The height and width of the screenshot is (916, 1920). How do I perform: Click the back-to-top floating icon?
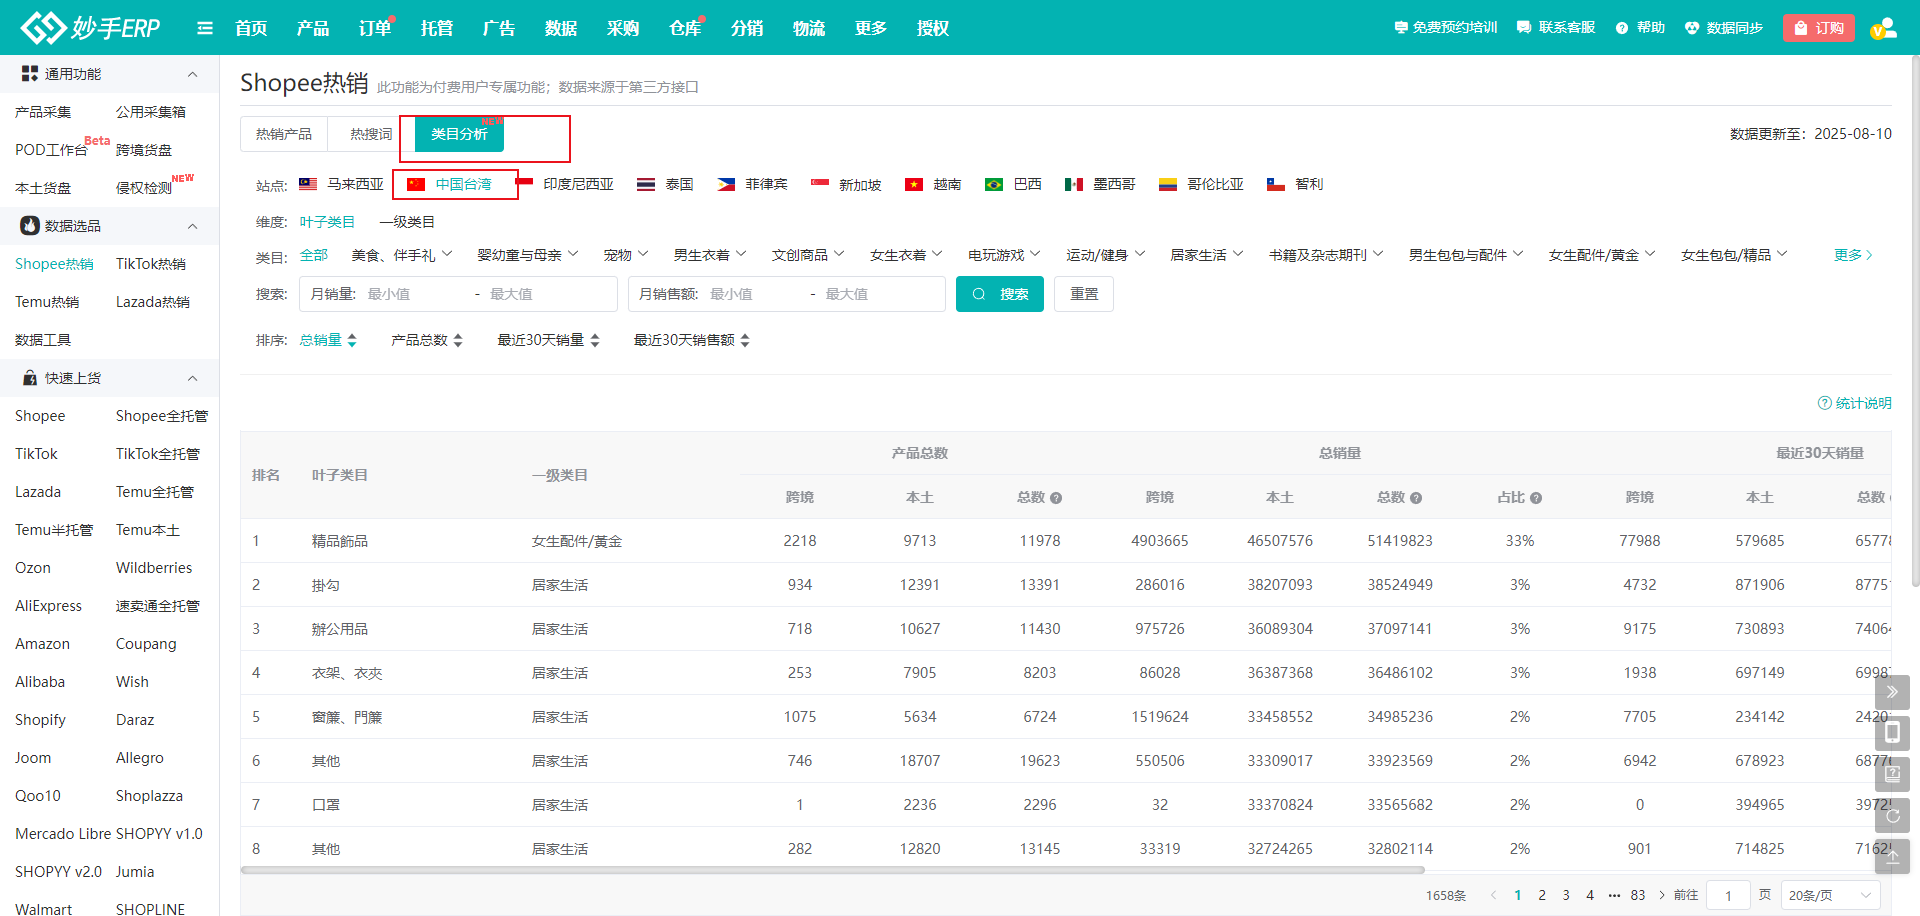pos(1892,857)
